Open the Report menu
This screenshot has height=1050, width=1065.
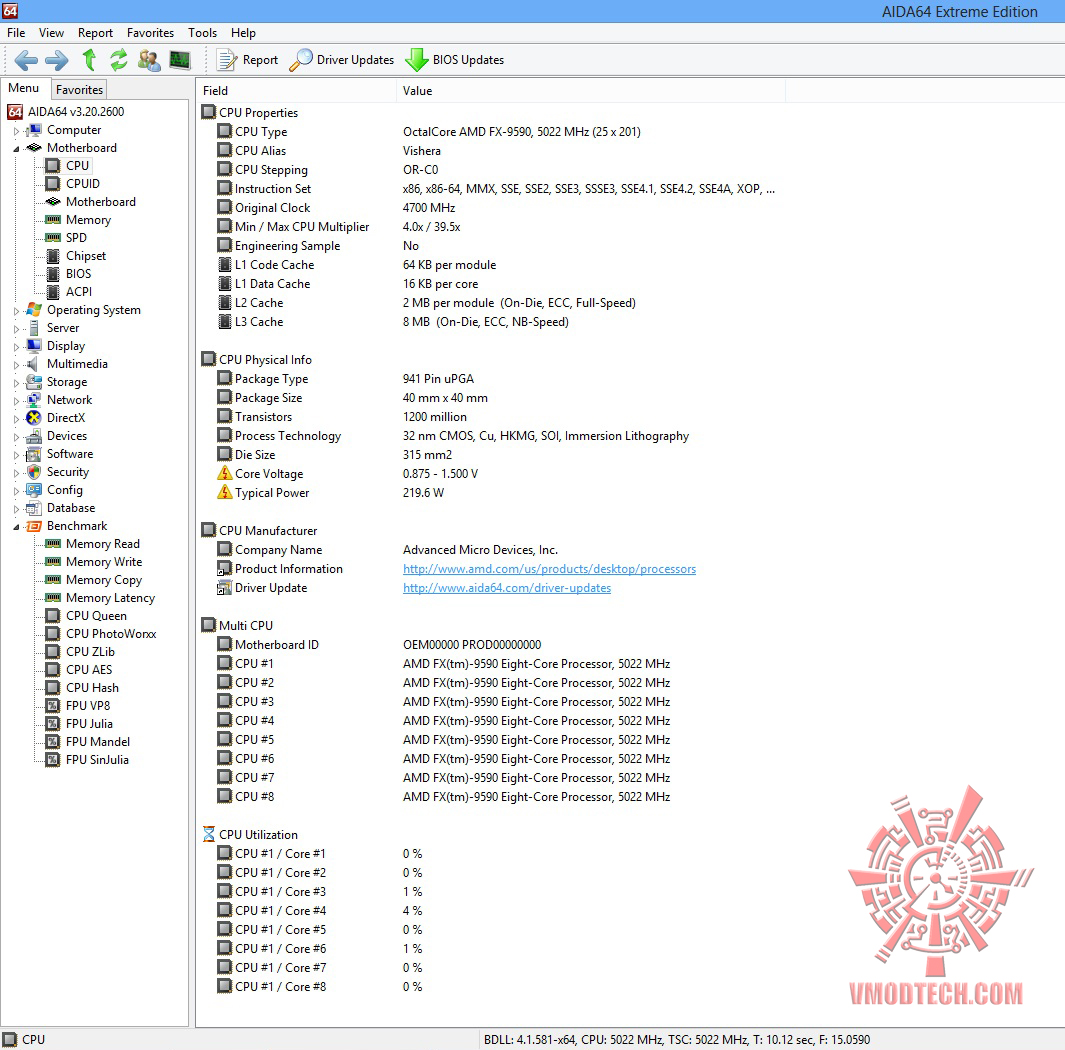(95, 33)
